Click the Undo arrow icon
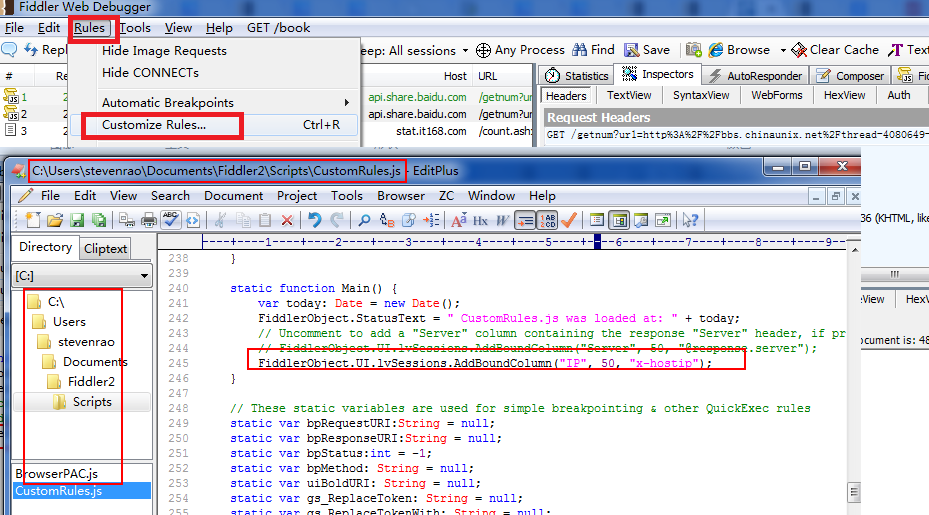This screenshot has height=515, width=929. pos(315,220)
